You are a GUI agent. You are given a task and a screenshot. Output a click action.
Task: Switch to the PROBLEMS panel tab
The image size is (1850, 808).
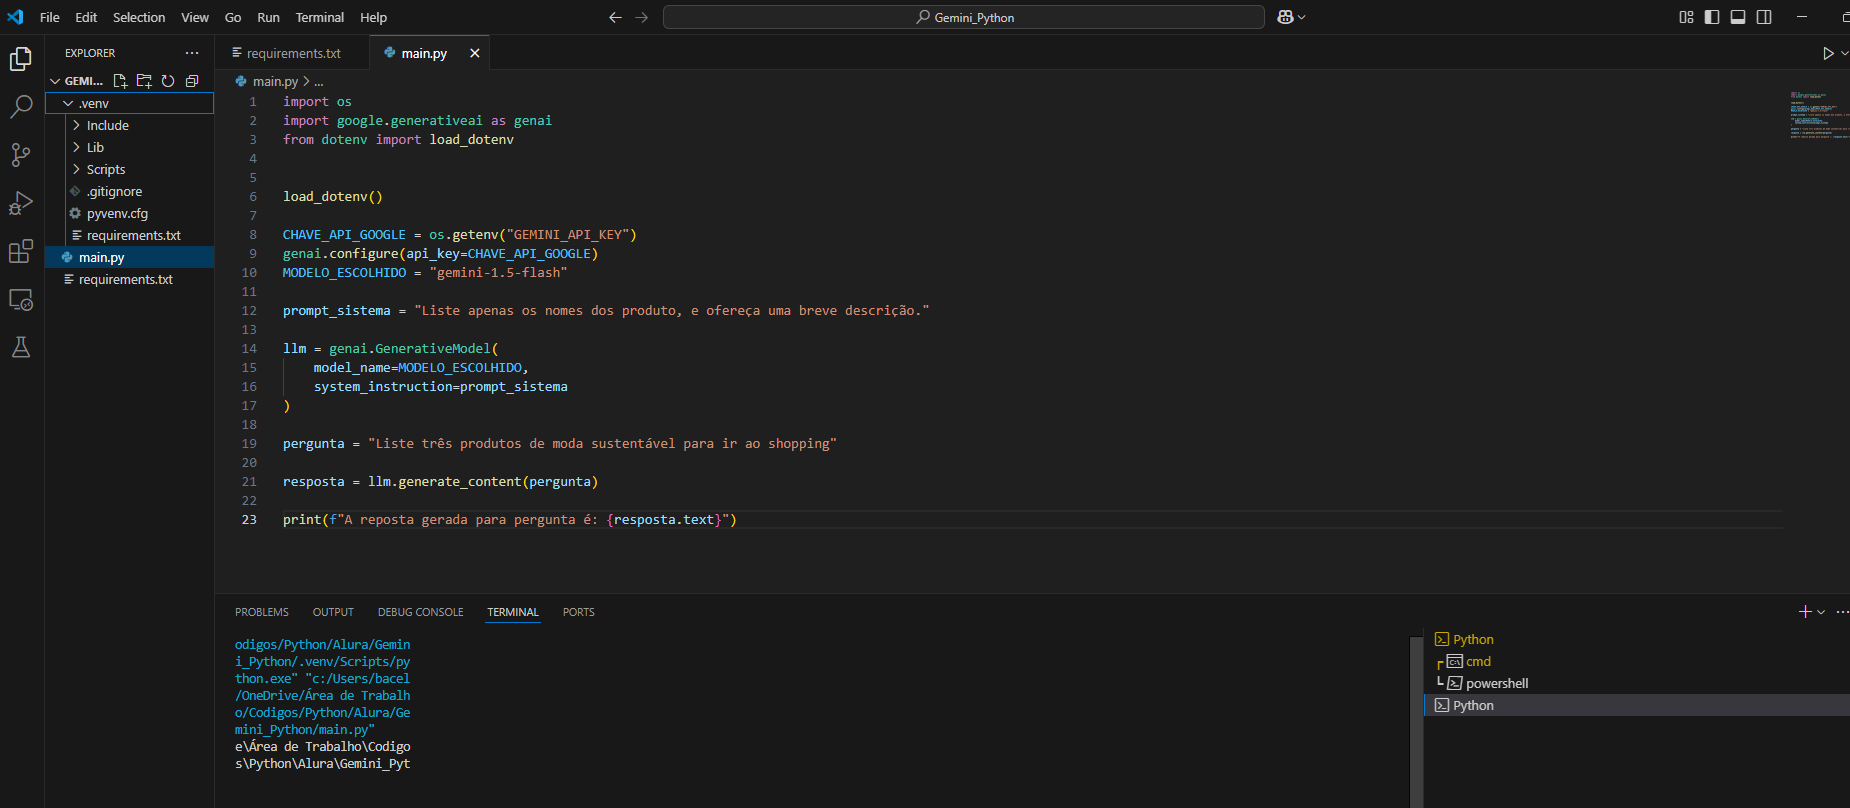click(x=262, y=612)
